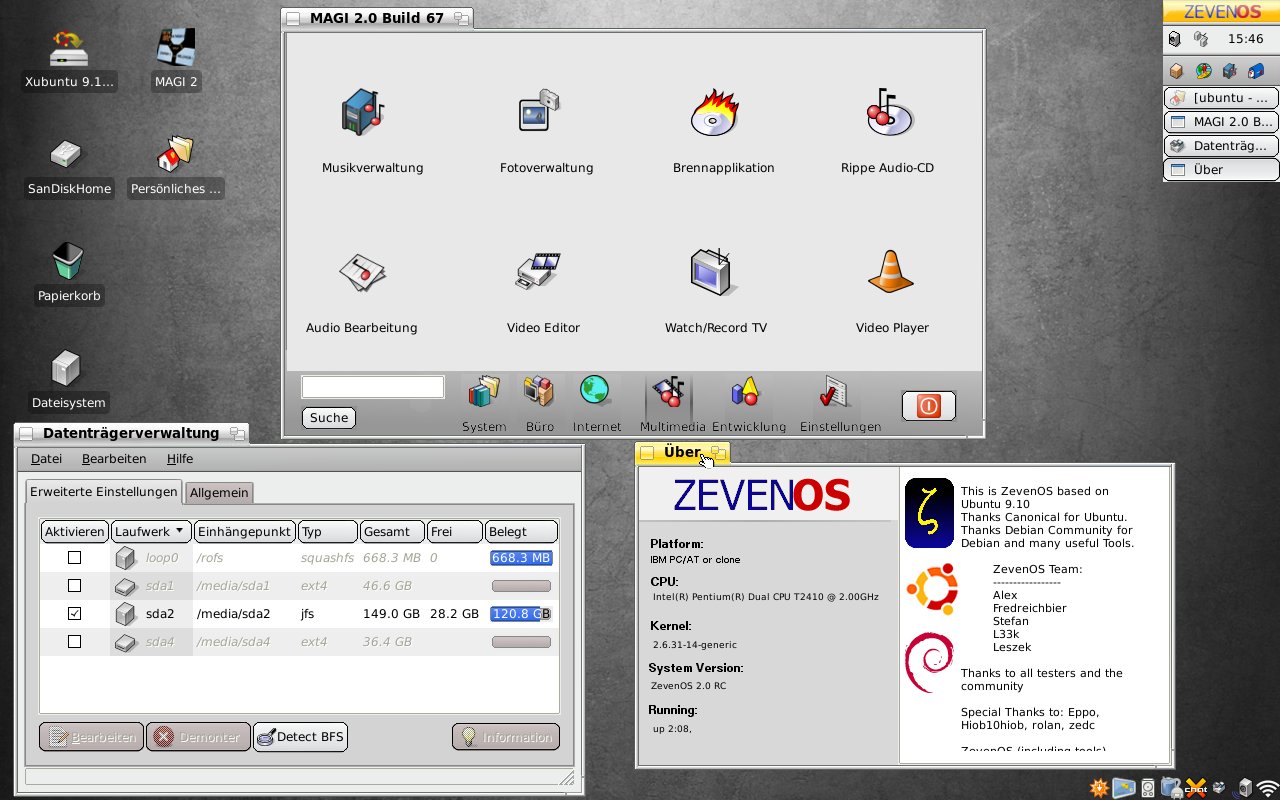Viewport: 1280px width, 800px height.
Task: Open the Hilfe menu
Action: click(x=180, y=459)
